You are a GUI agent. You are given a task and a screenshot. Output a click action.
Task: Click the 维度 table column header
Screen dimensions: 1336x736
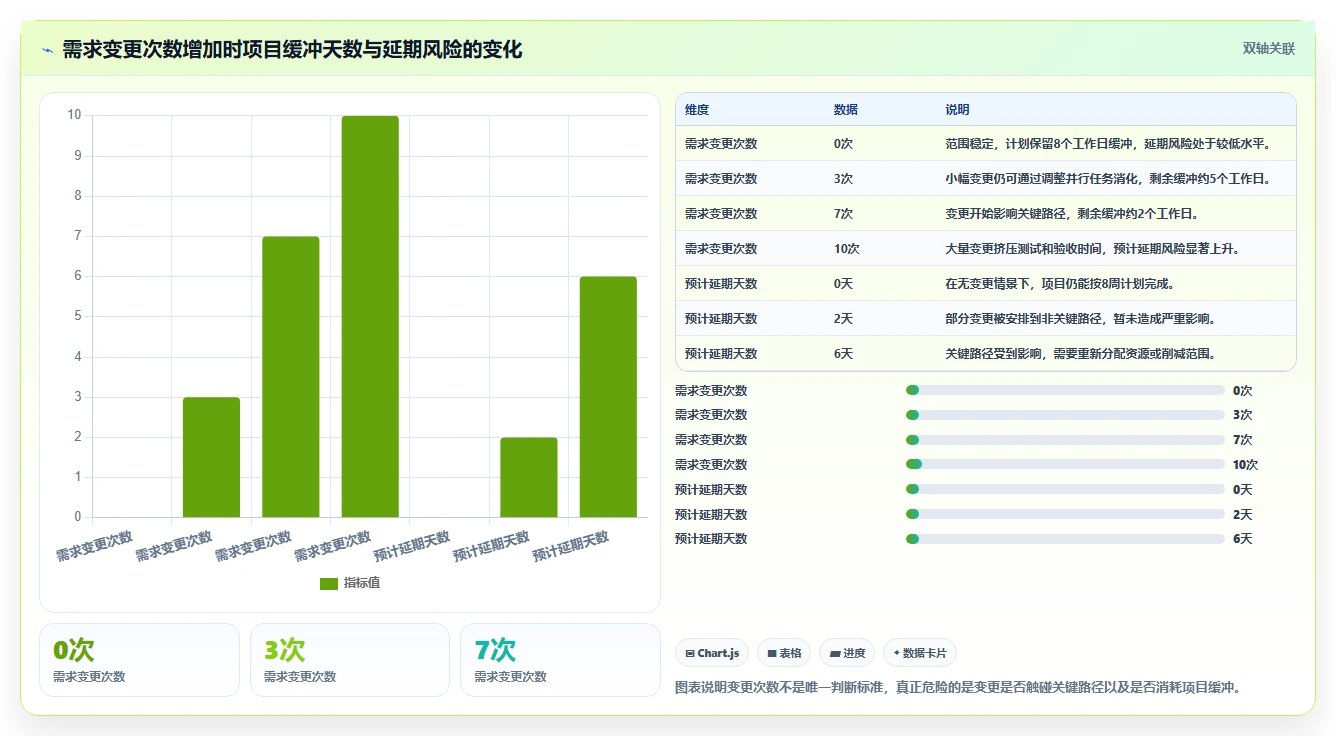pos(697,110)
